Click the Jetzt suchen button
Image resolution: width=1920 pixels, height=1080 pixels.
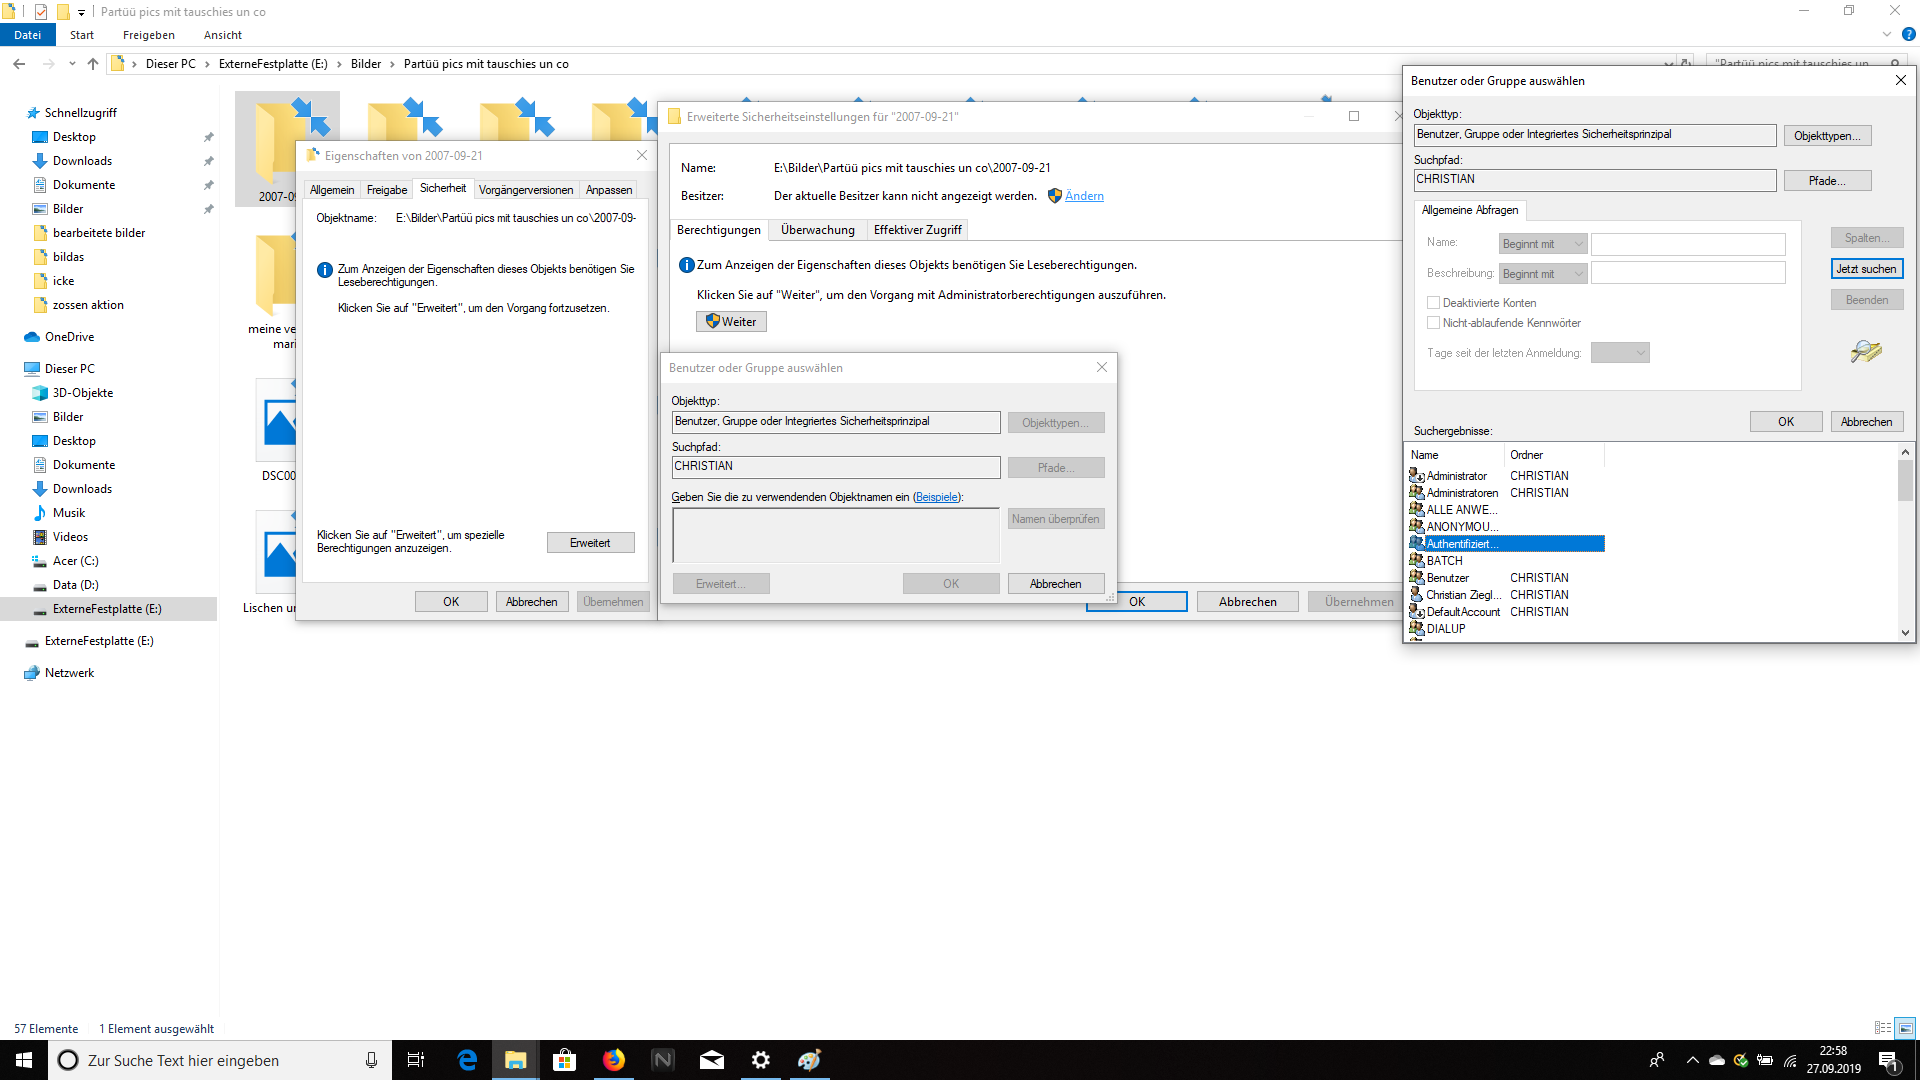(1865, 269)
